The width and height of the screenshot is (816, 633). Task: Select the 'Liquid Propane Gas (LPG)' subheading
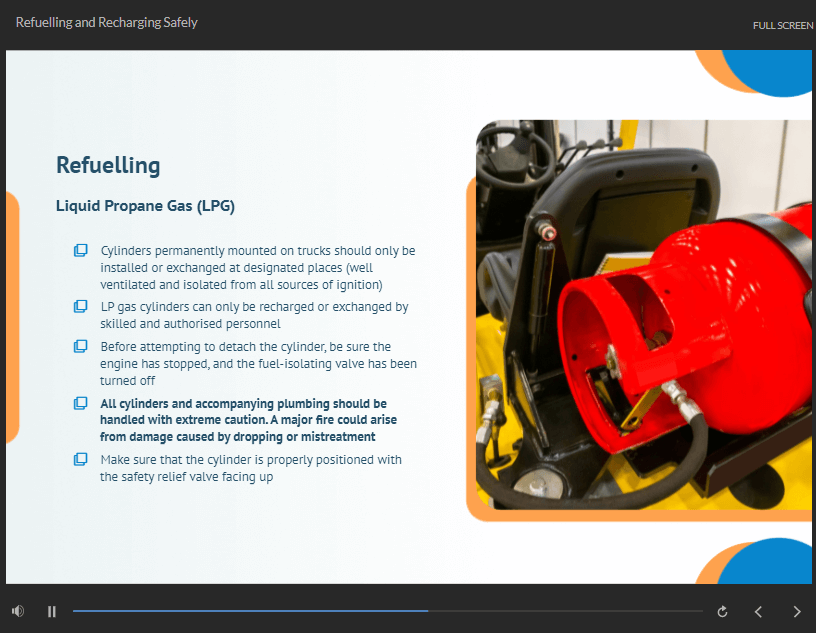145,206
